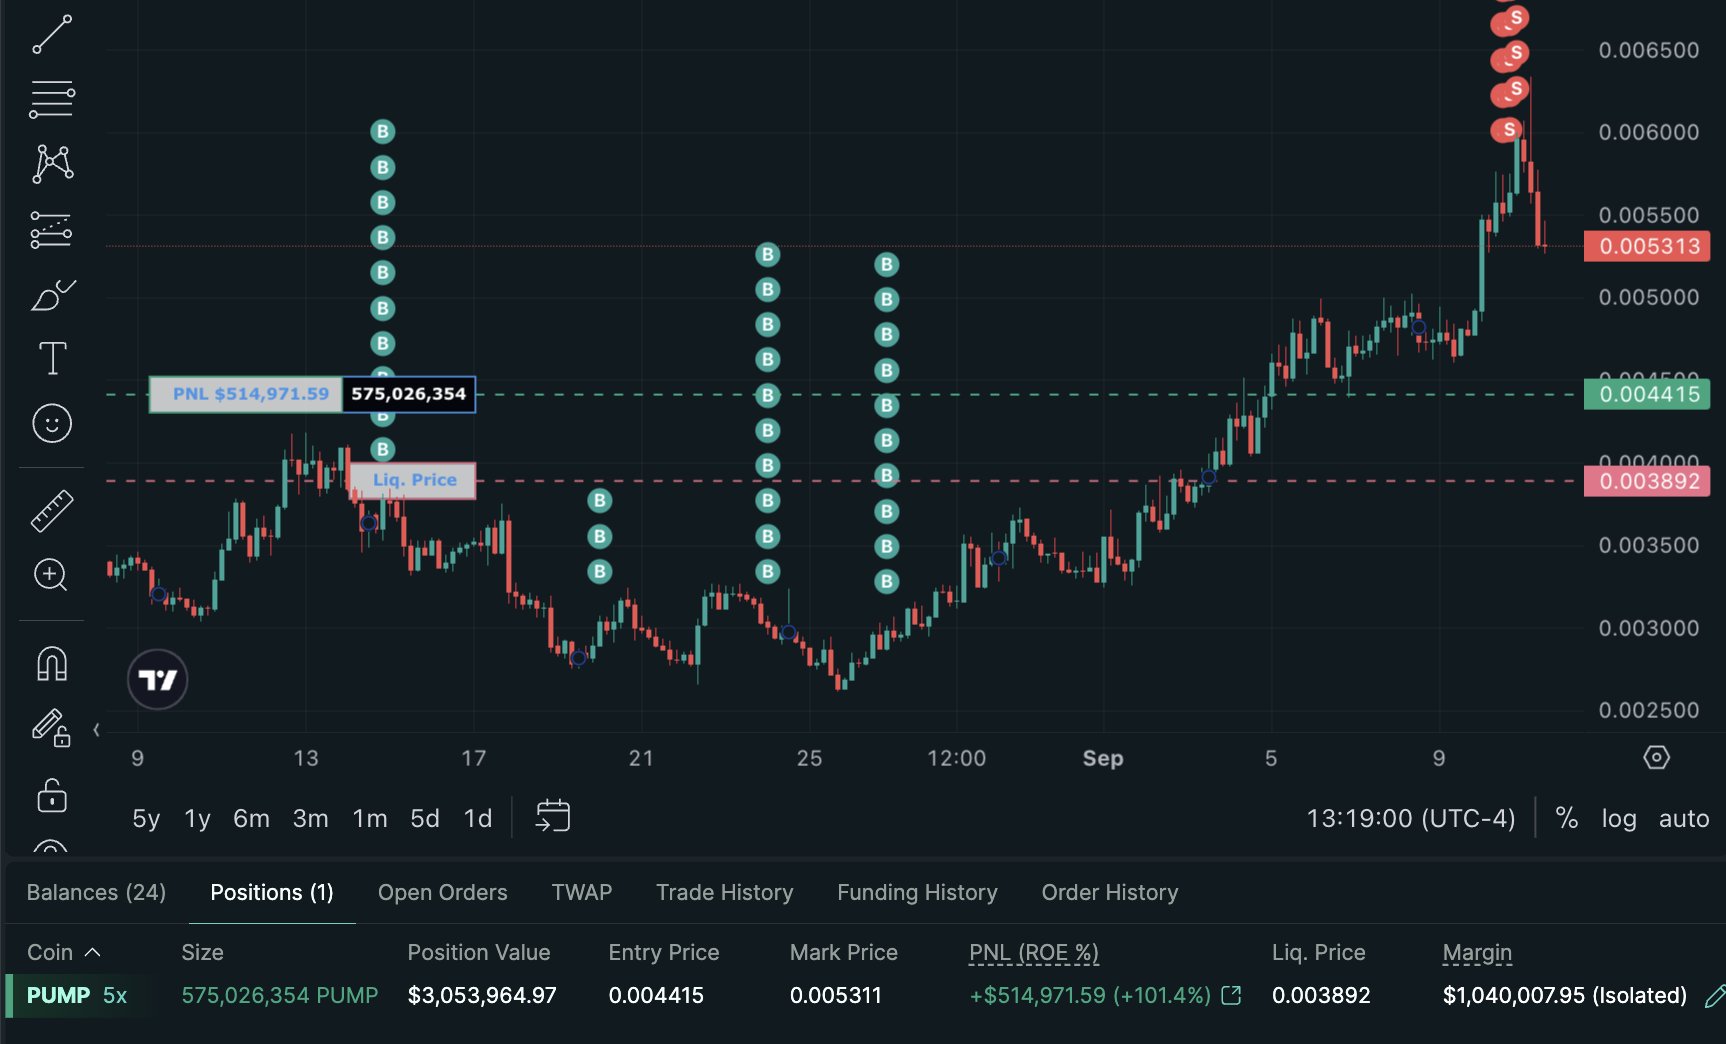This screenshot has height=1044, width=1726.
Task: Switch to Balances (24) tab
Action: click(96, 892)
